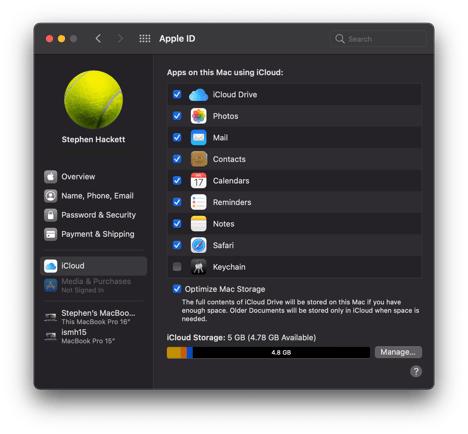Image resolution: width=468 pixels, height=434 pixels.
Task: Click the Photos app icon
Action: (198, 116)
